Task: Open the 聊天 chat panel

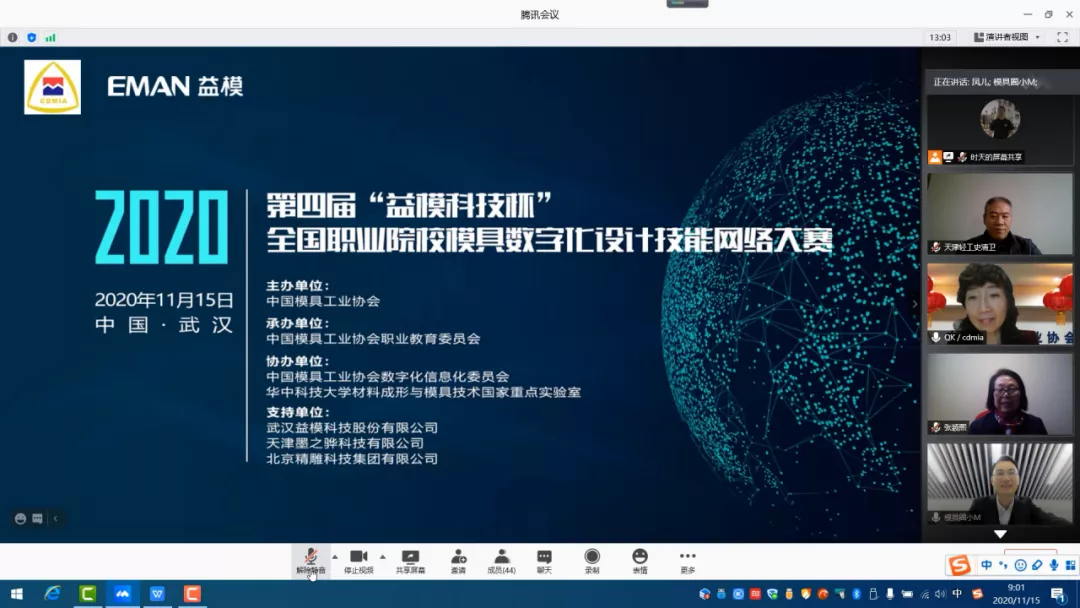Action: [544, 561]
